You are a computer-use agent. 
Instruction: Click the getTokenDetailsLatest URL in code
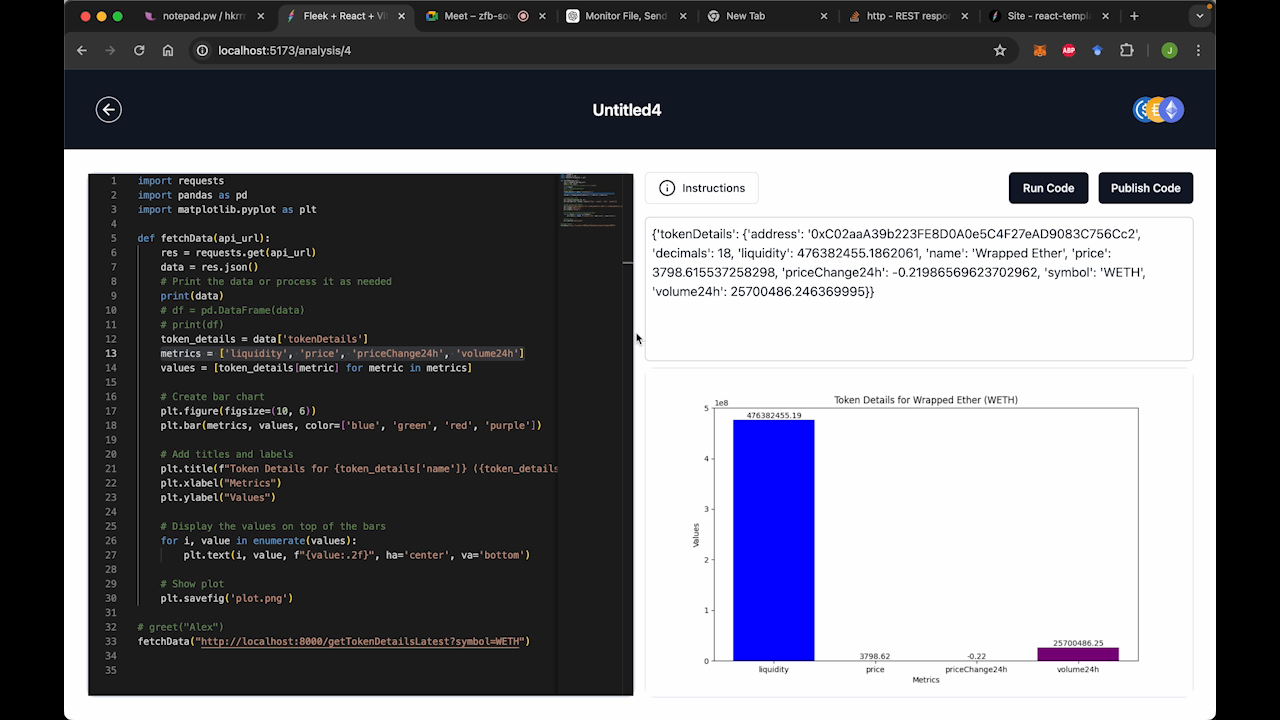click(361, 641)
